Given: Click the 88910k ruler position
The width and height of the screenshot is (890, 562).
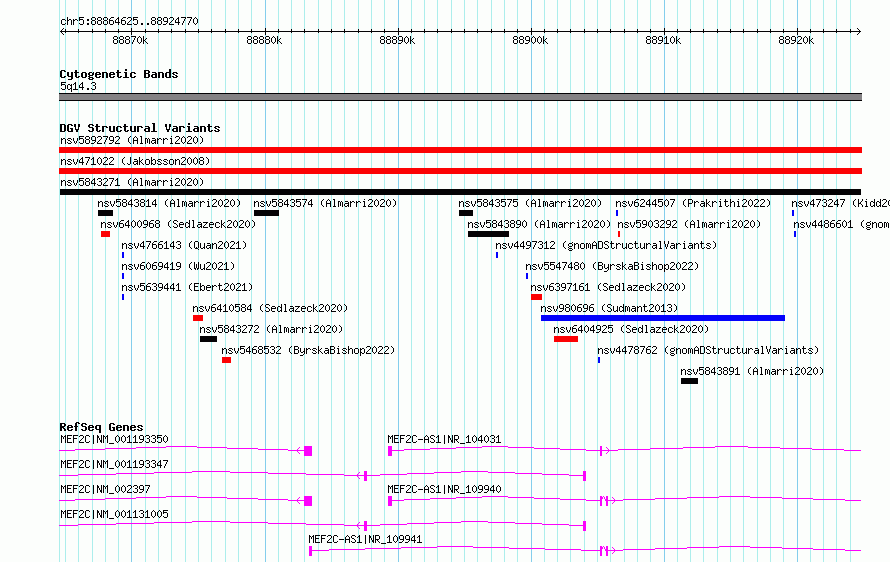Looking at the screenshot, I should tap(663, 40).
